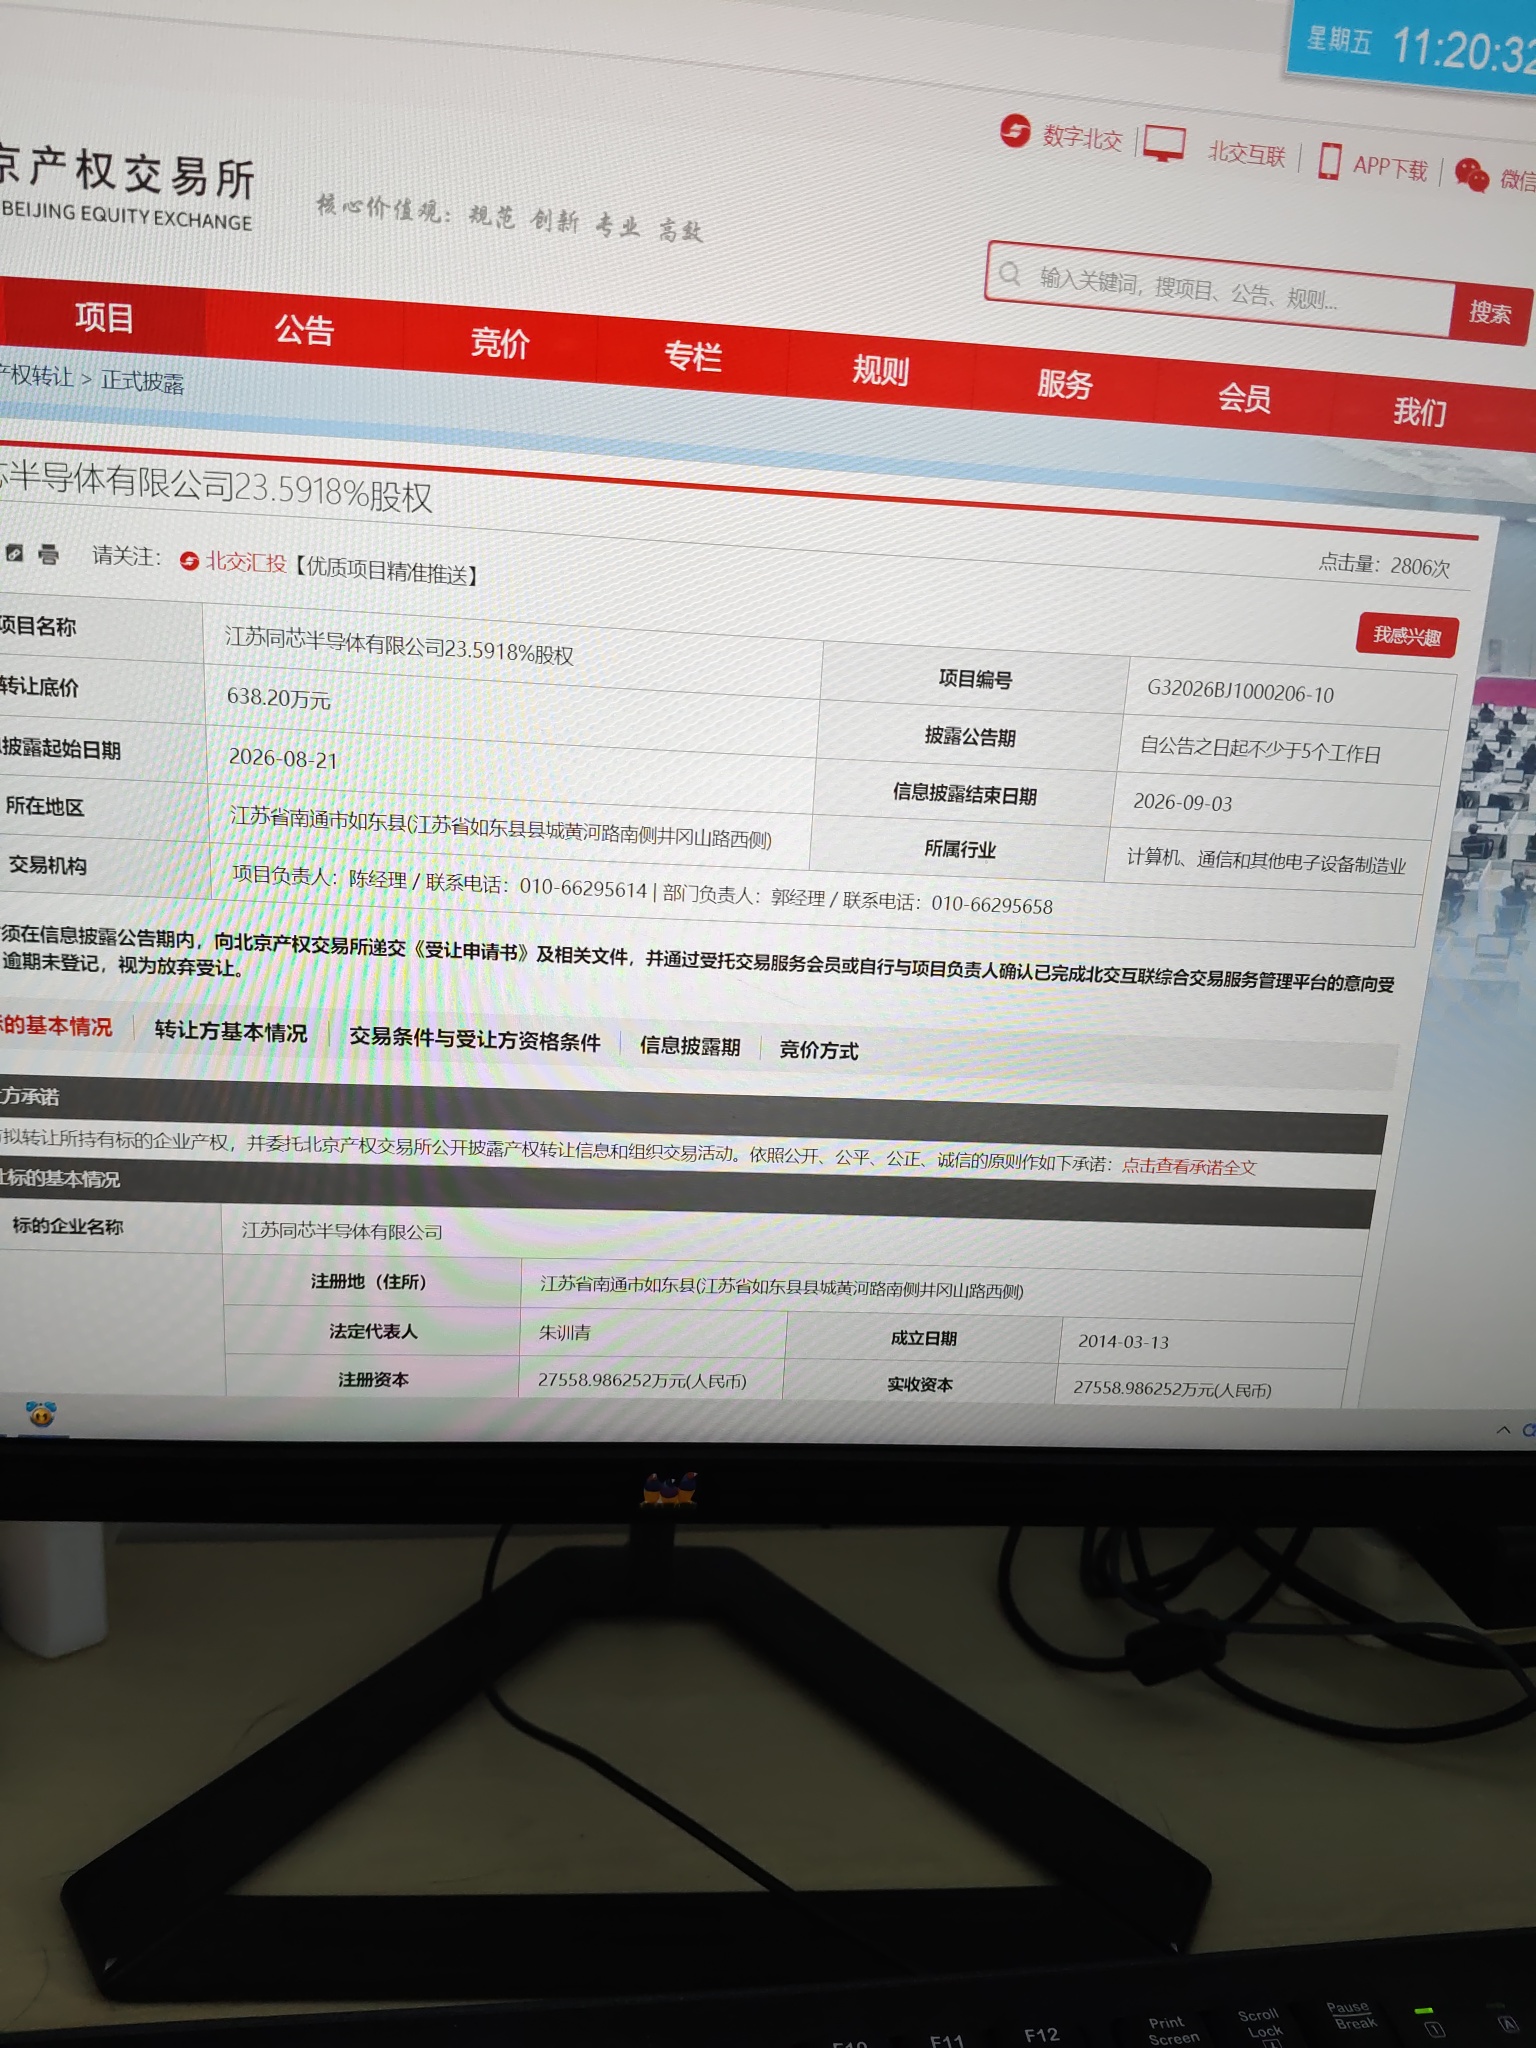This screenshot has height=2048, width=1536.
Task: Open the 数字北交 link
Action: 1082,138
